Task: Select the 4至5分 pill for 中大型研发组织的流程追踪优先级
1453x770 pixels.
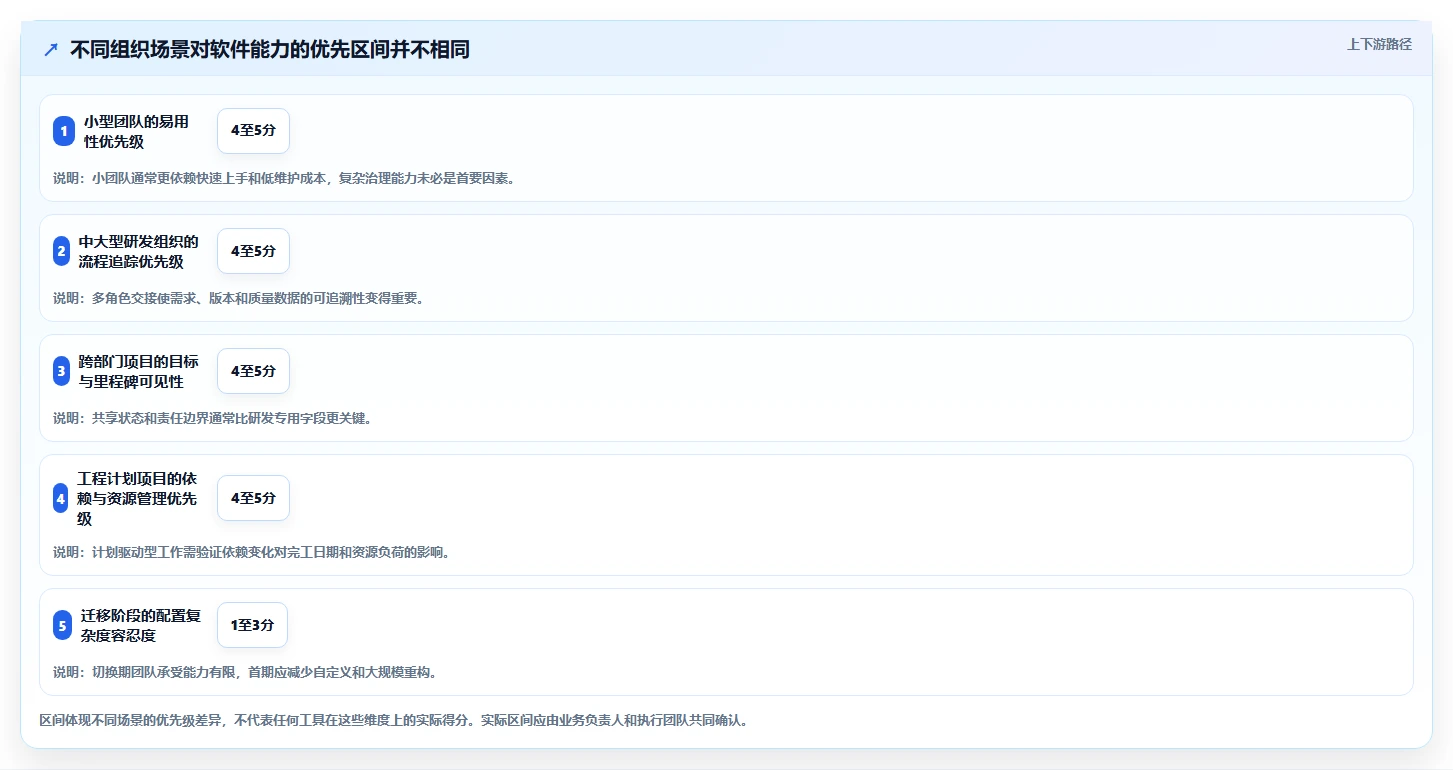Action: 253,251
